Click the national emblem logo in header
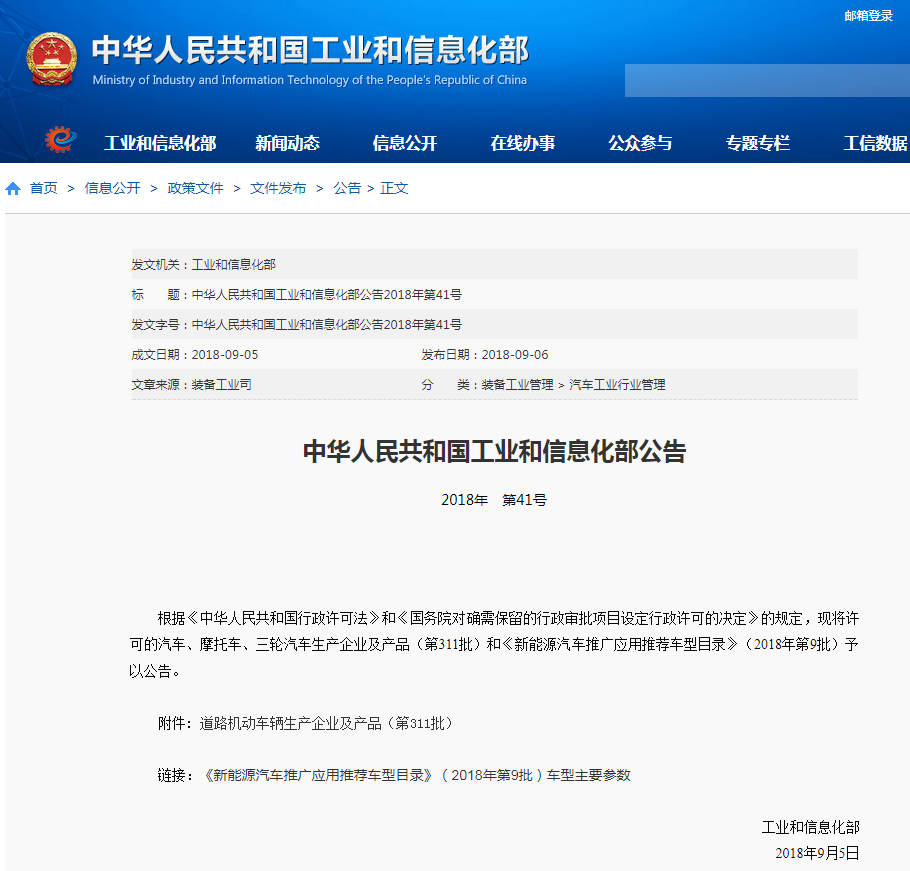910x871 pixels. 51,58
